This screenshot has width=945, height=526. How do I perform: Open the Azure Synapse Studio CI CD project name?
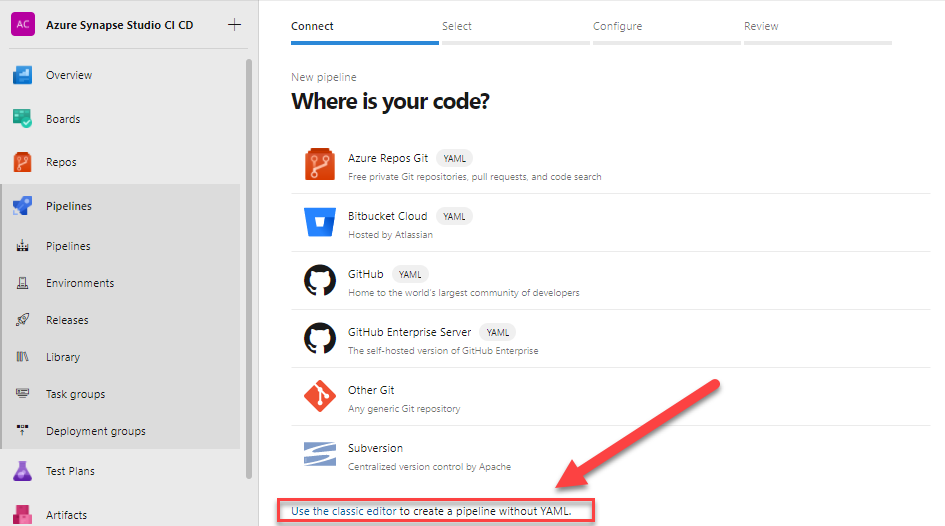coord(119,25)
